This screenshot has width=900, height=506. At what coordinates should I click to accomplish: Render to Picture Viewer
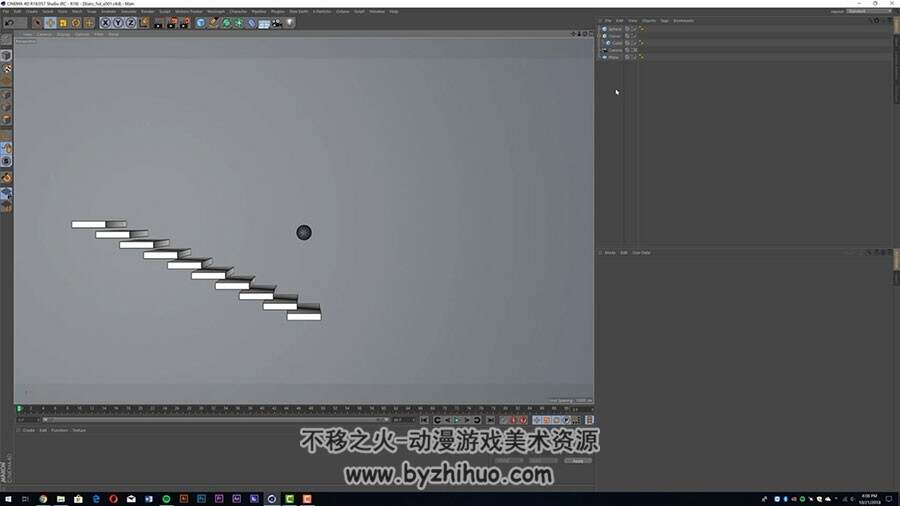(172, 23)
